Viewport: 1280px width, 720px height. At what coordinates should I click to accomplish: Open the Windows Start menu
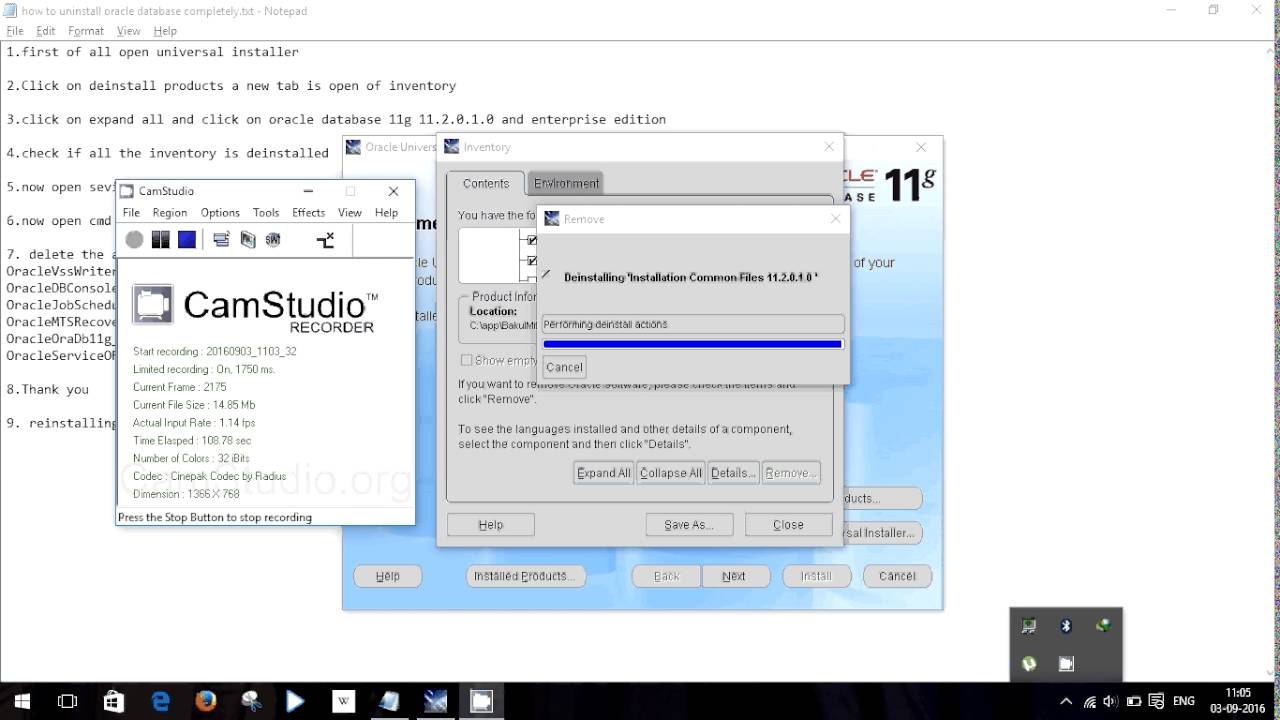pyautogui.click(x=21, y=701)
